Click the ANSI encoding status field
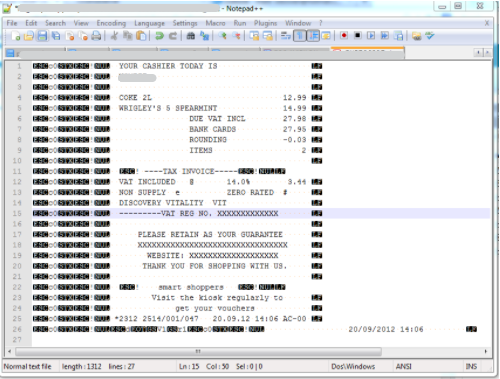The width and height of the screenshot is (500, 379). (x=403, y=366)
